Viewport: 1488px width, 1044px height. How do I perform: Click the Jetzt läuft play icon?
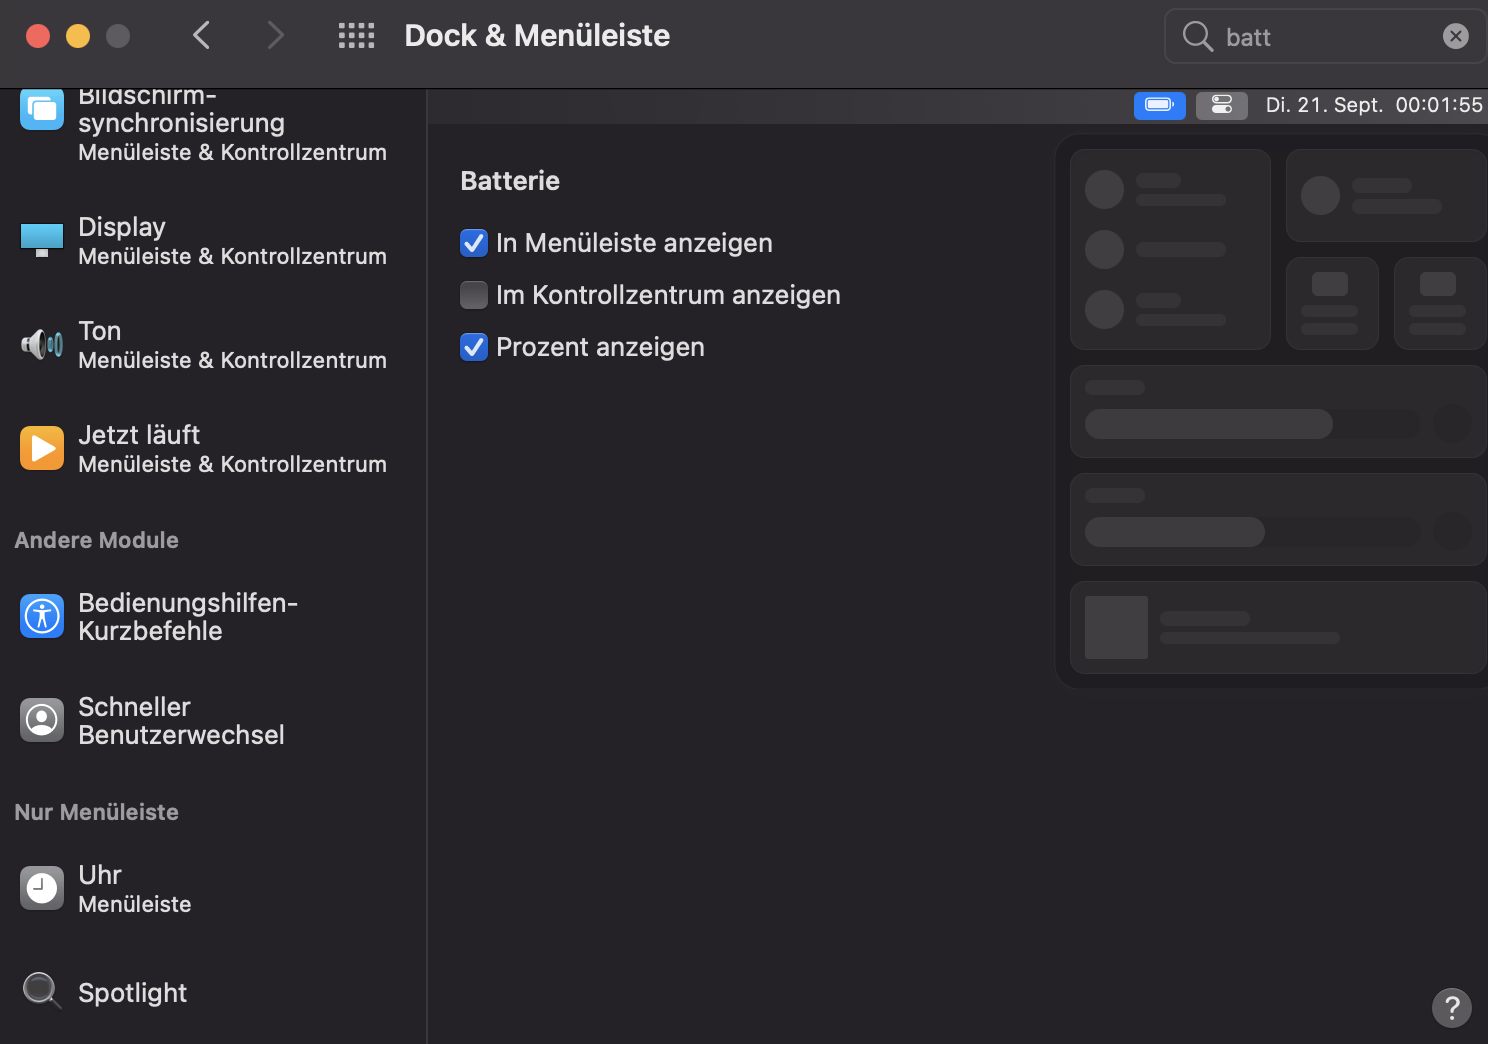click(x=42, y=448)
